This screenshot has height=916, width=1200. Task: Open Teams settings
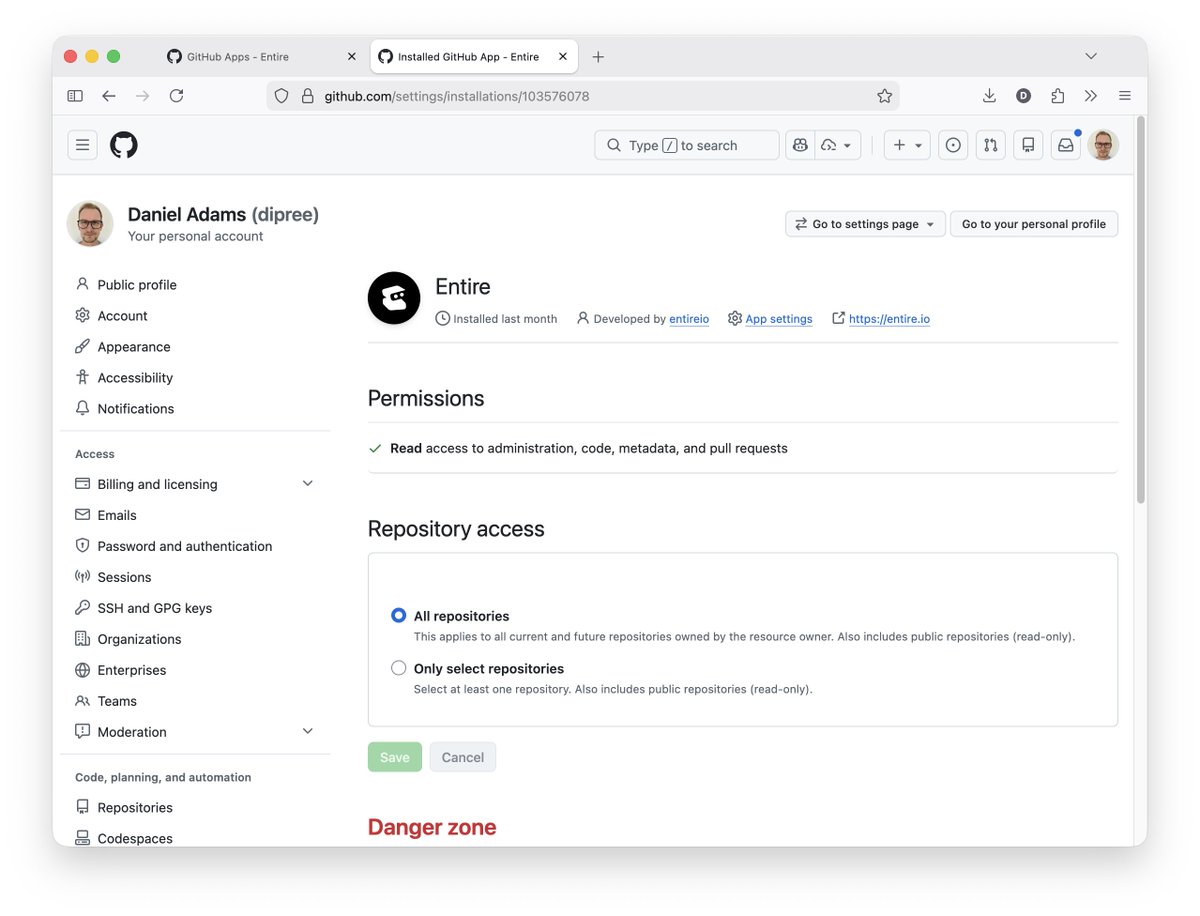click(x=117, y=701)
